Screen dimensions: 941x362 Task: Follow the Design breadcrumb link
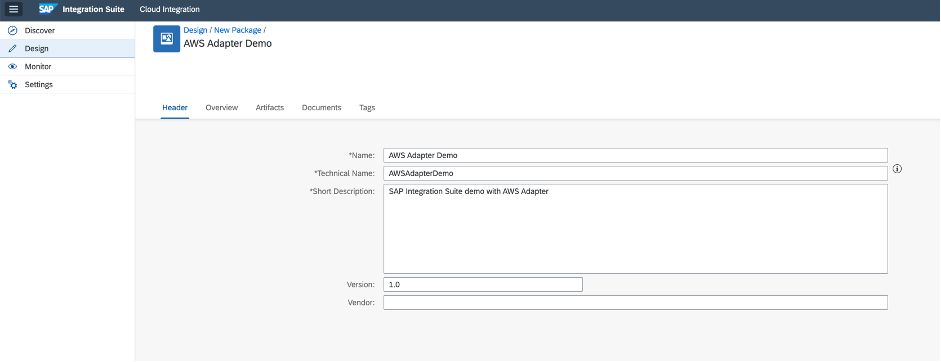(195, 30)
